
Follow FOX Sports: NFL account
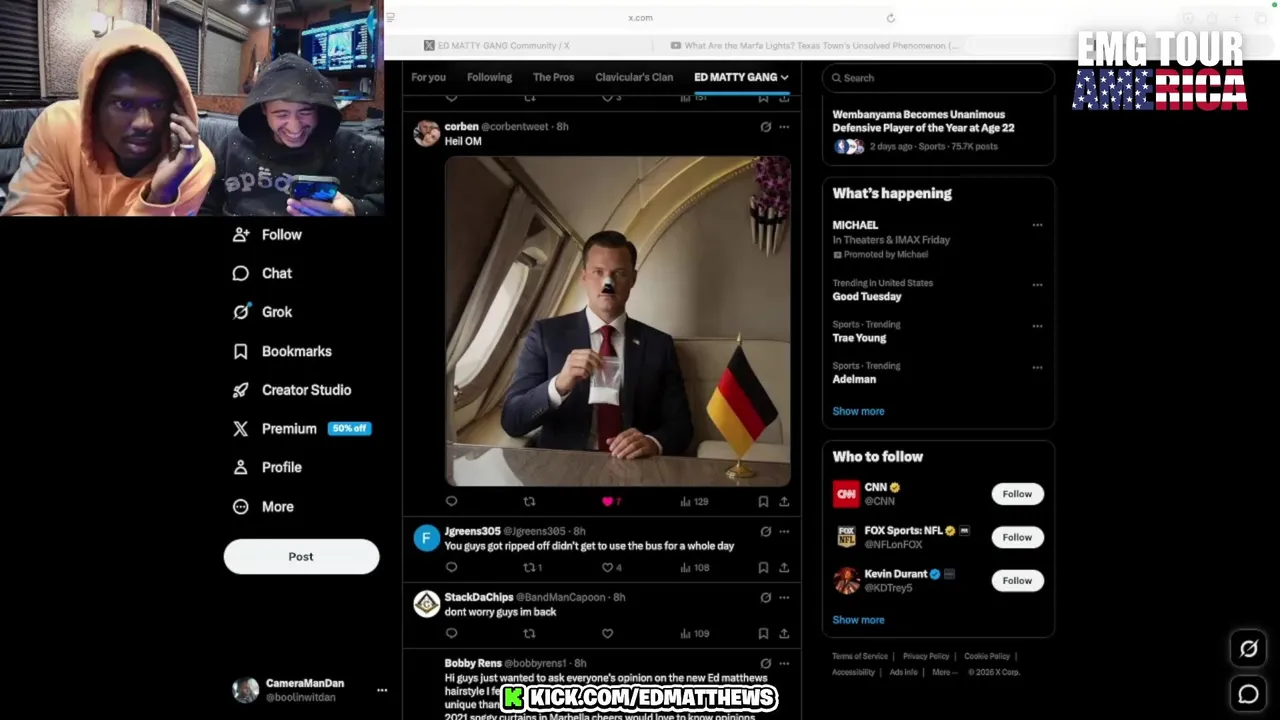1017,537
